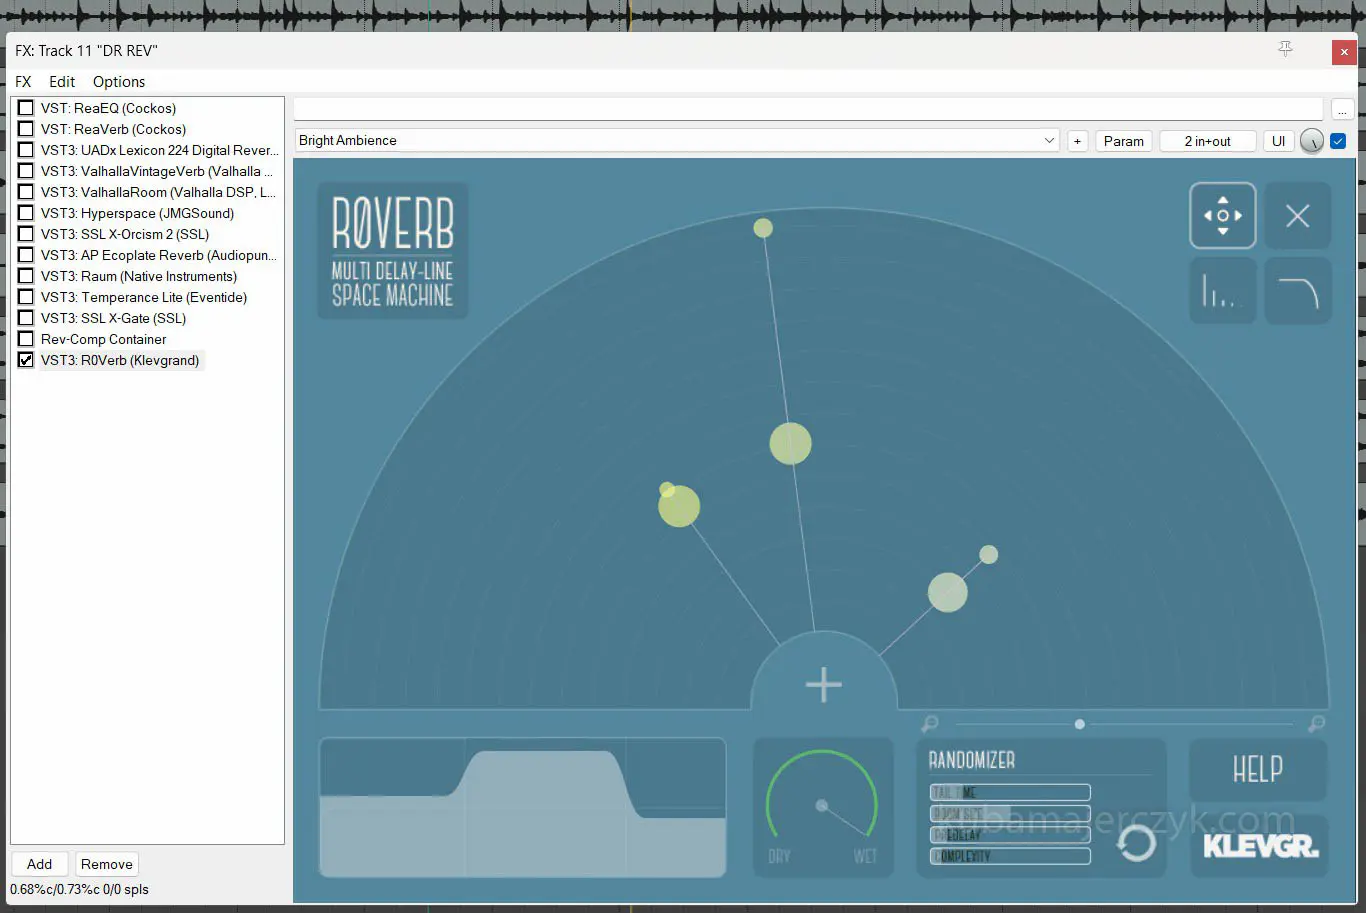Viewport: 1366px width, 913px height.
Task: Click the low-pass filter curve icon
Action: (1297, 291)
